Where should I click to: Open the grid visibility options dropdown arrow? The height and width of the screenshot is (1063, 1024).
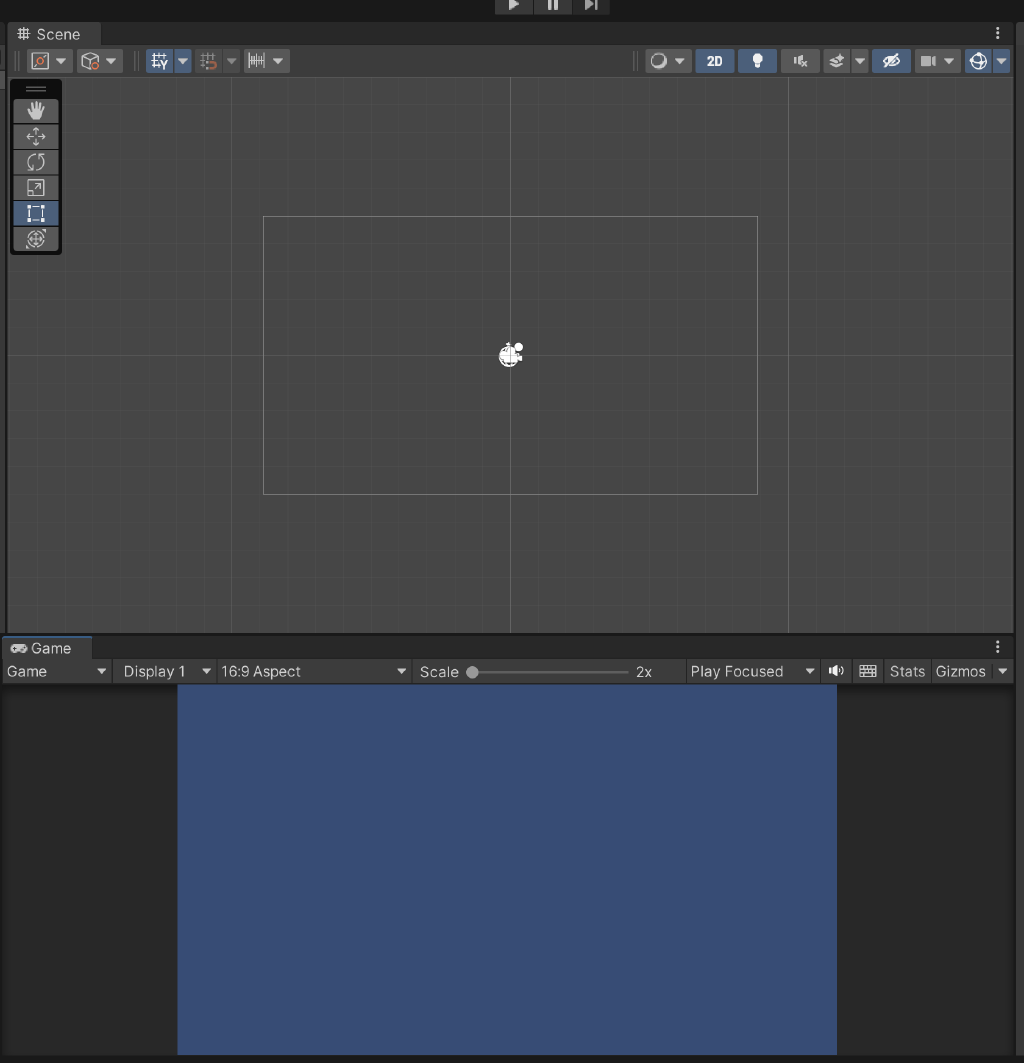183,61
